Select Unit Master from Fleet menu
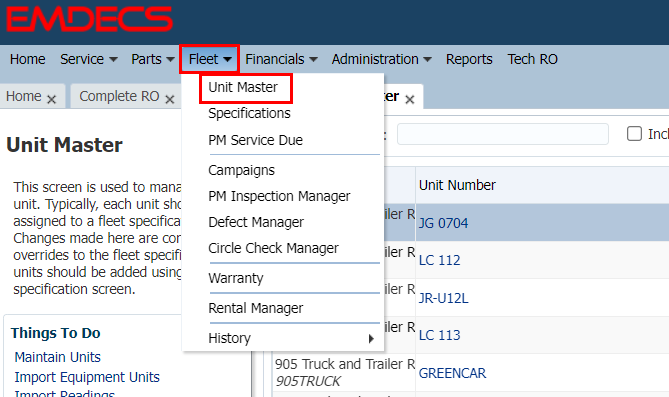The width and height of the screenshot is (669, 397). pos(243,87)
